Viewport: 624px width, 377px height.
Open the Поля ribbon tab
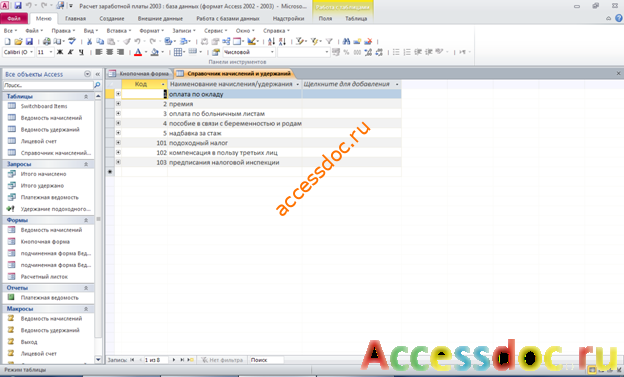click(325, 18)
